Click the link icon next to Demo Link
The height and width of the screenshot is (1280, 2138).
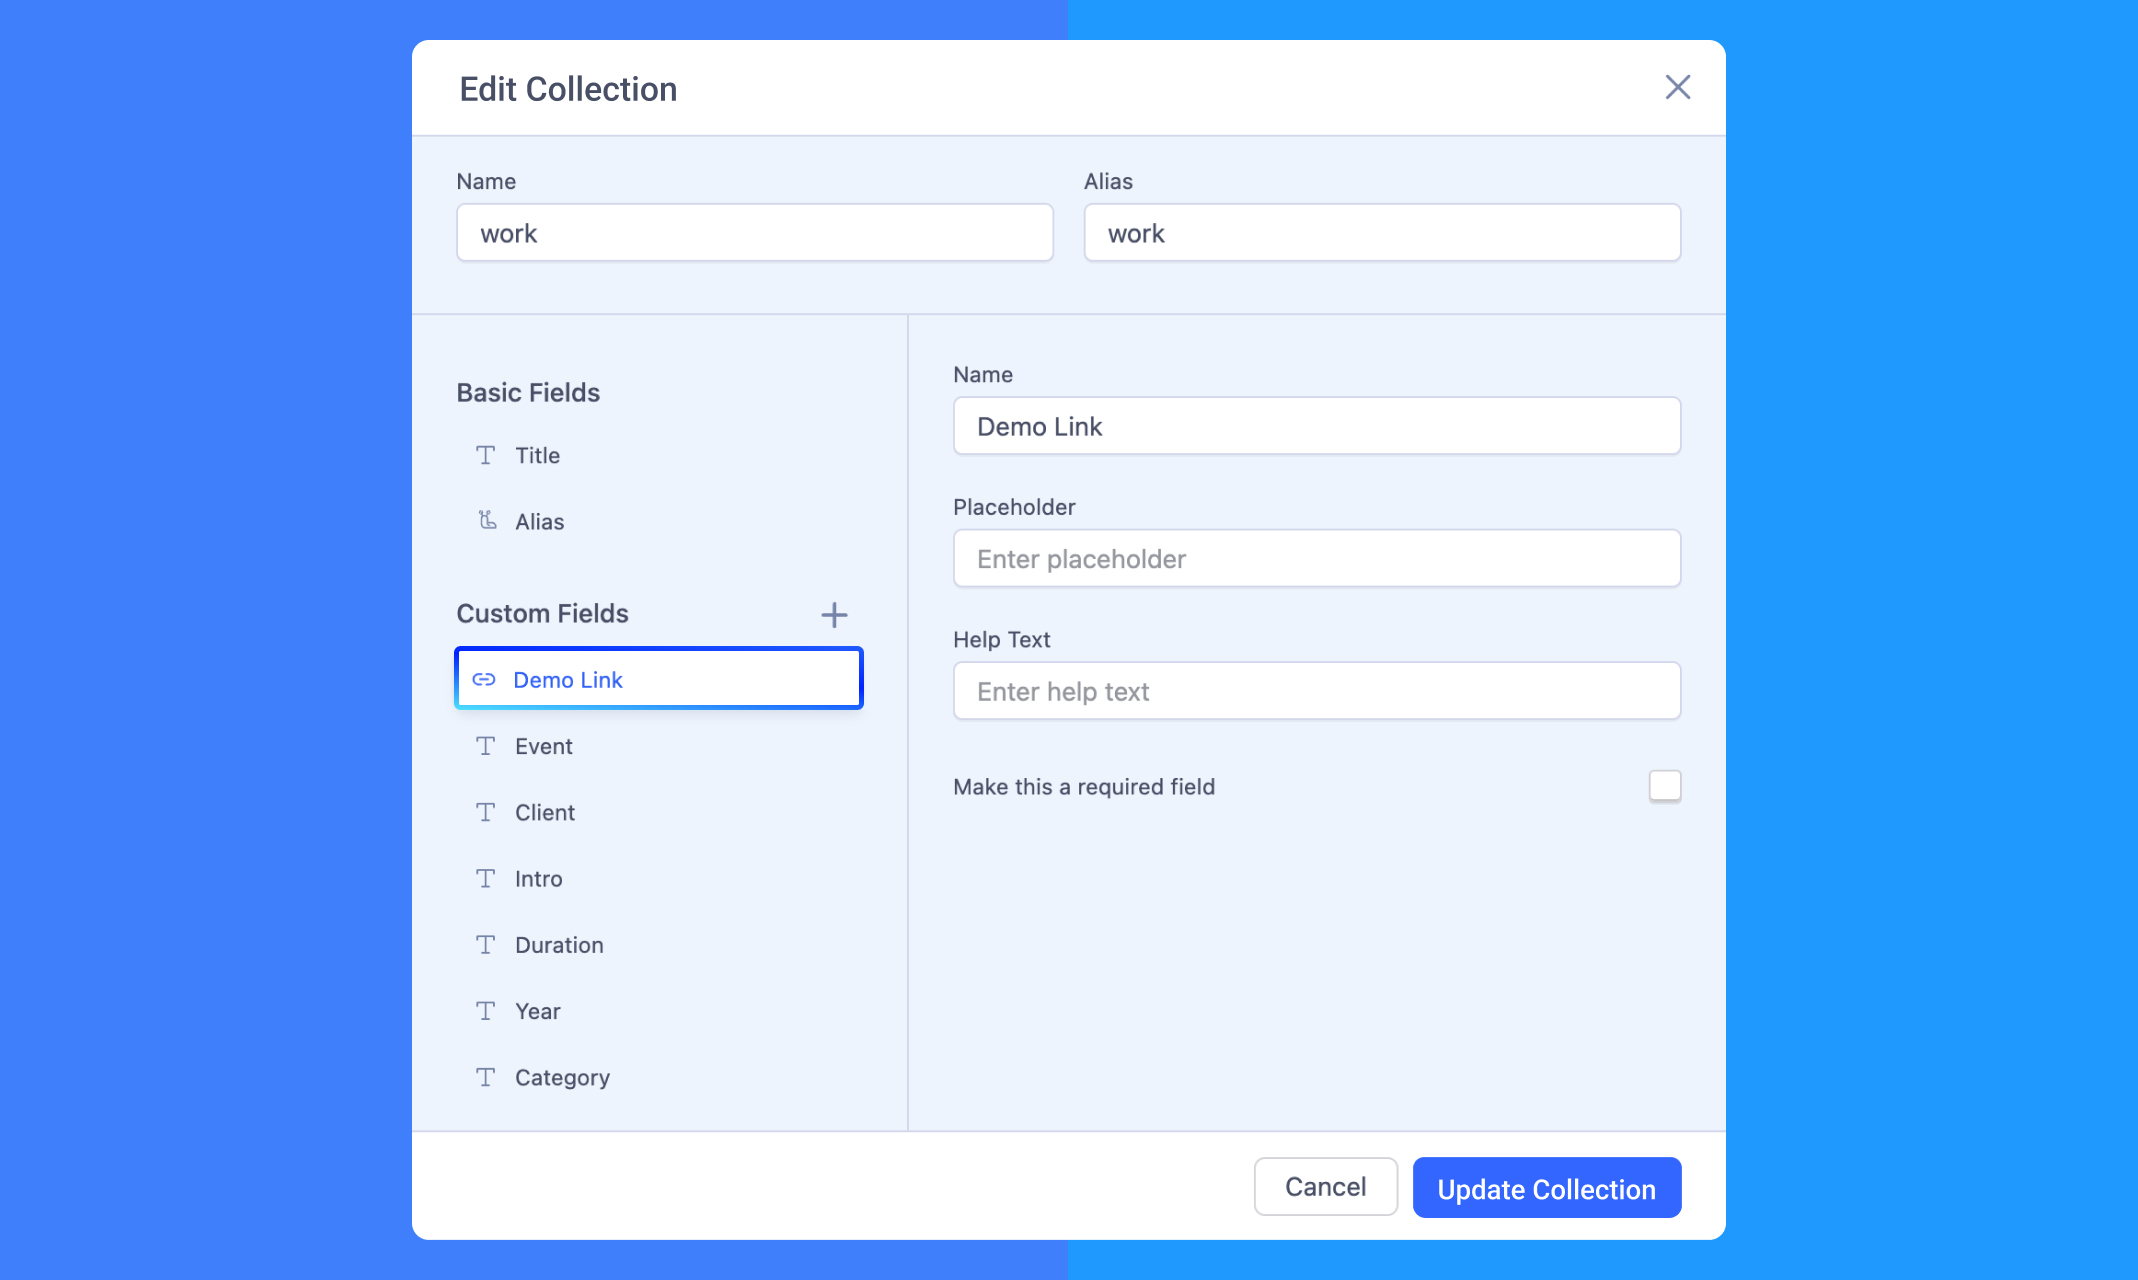click(484, 679)
